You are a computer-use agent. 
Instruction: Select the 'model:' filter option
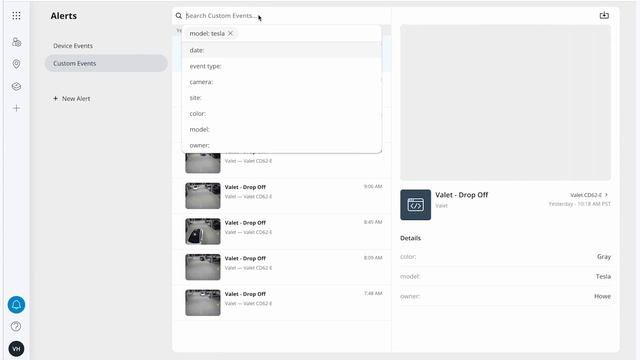click(282, 129)
